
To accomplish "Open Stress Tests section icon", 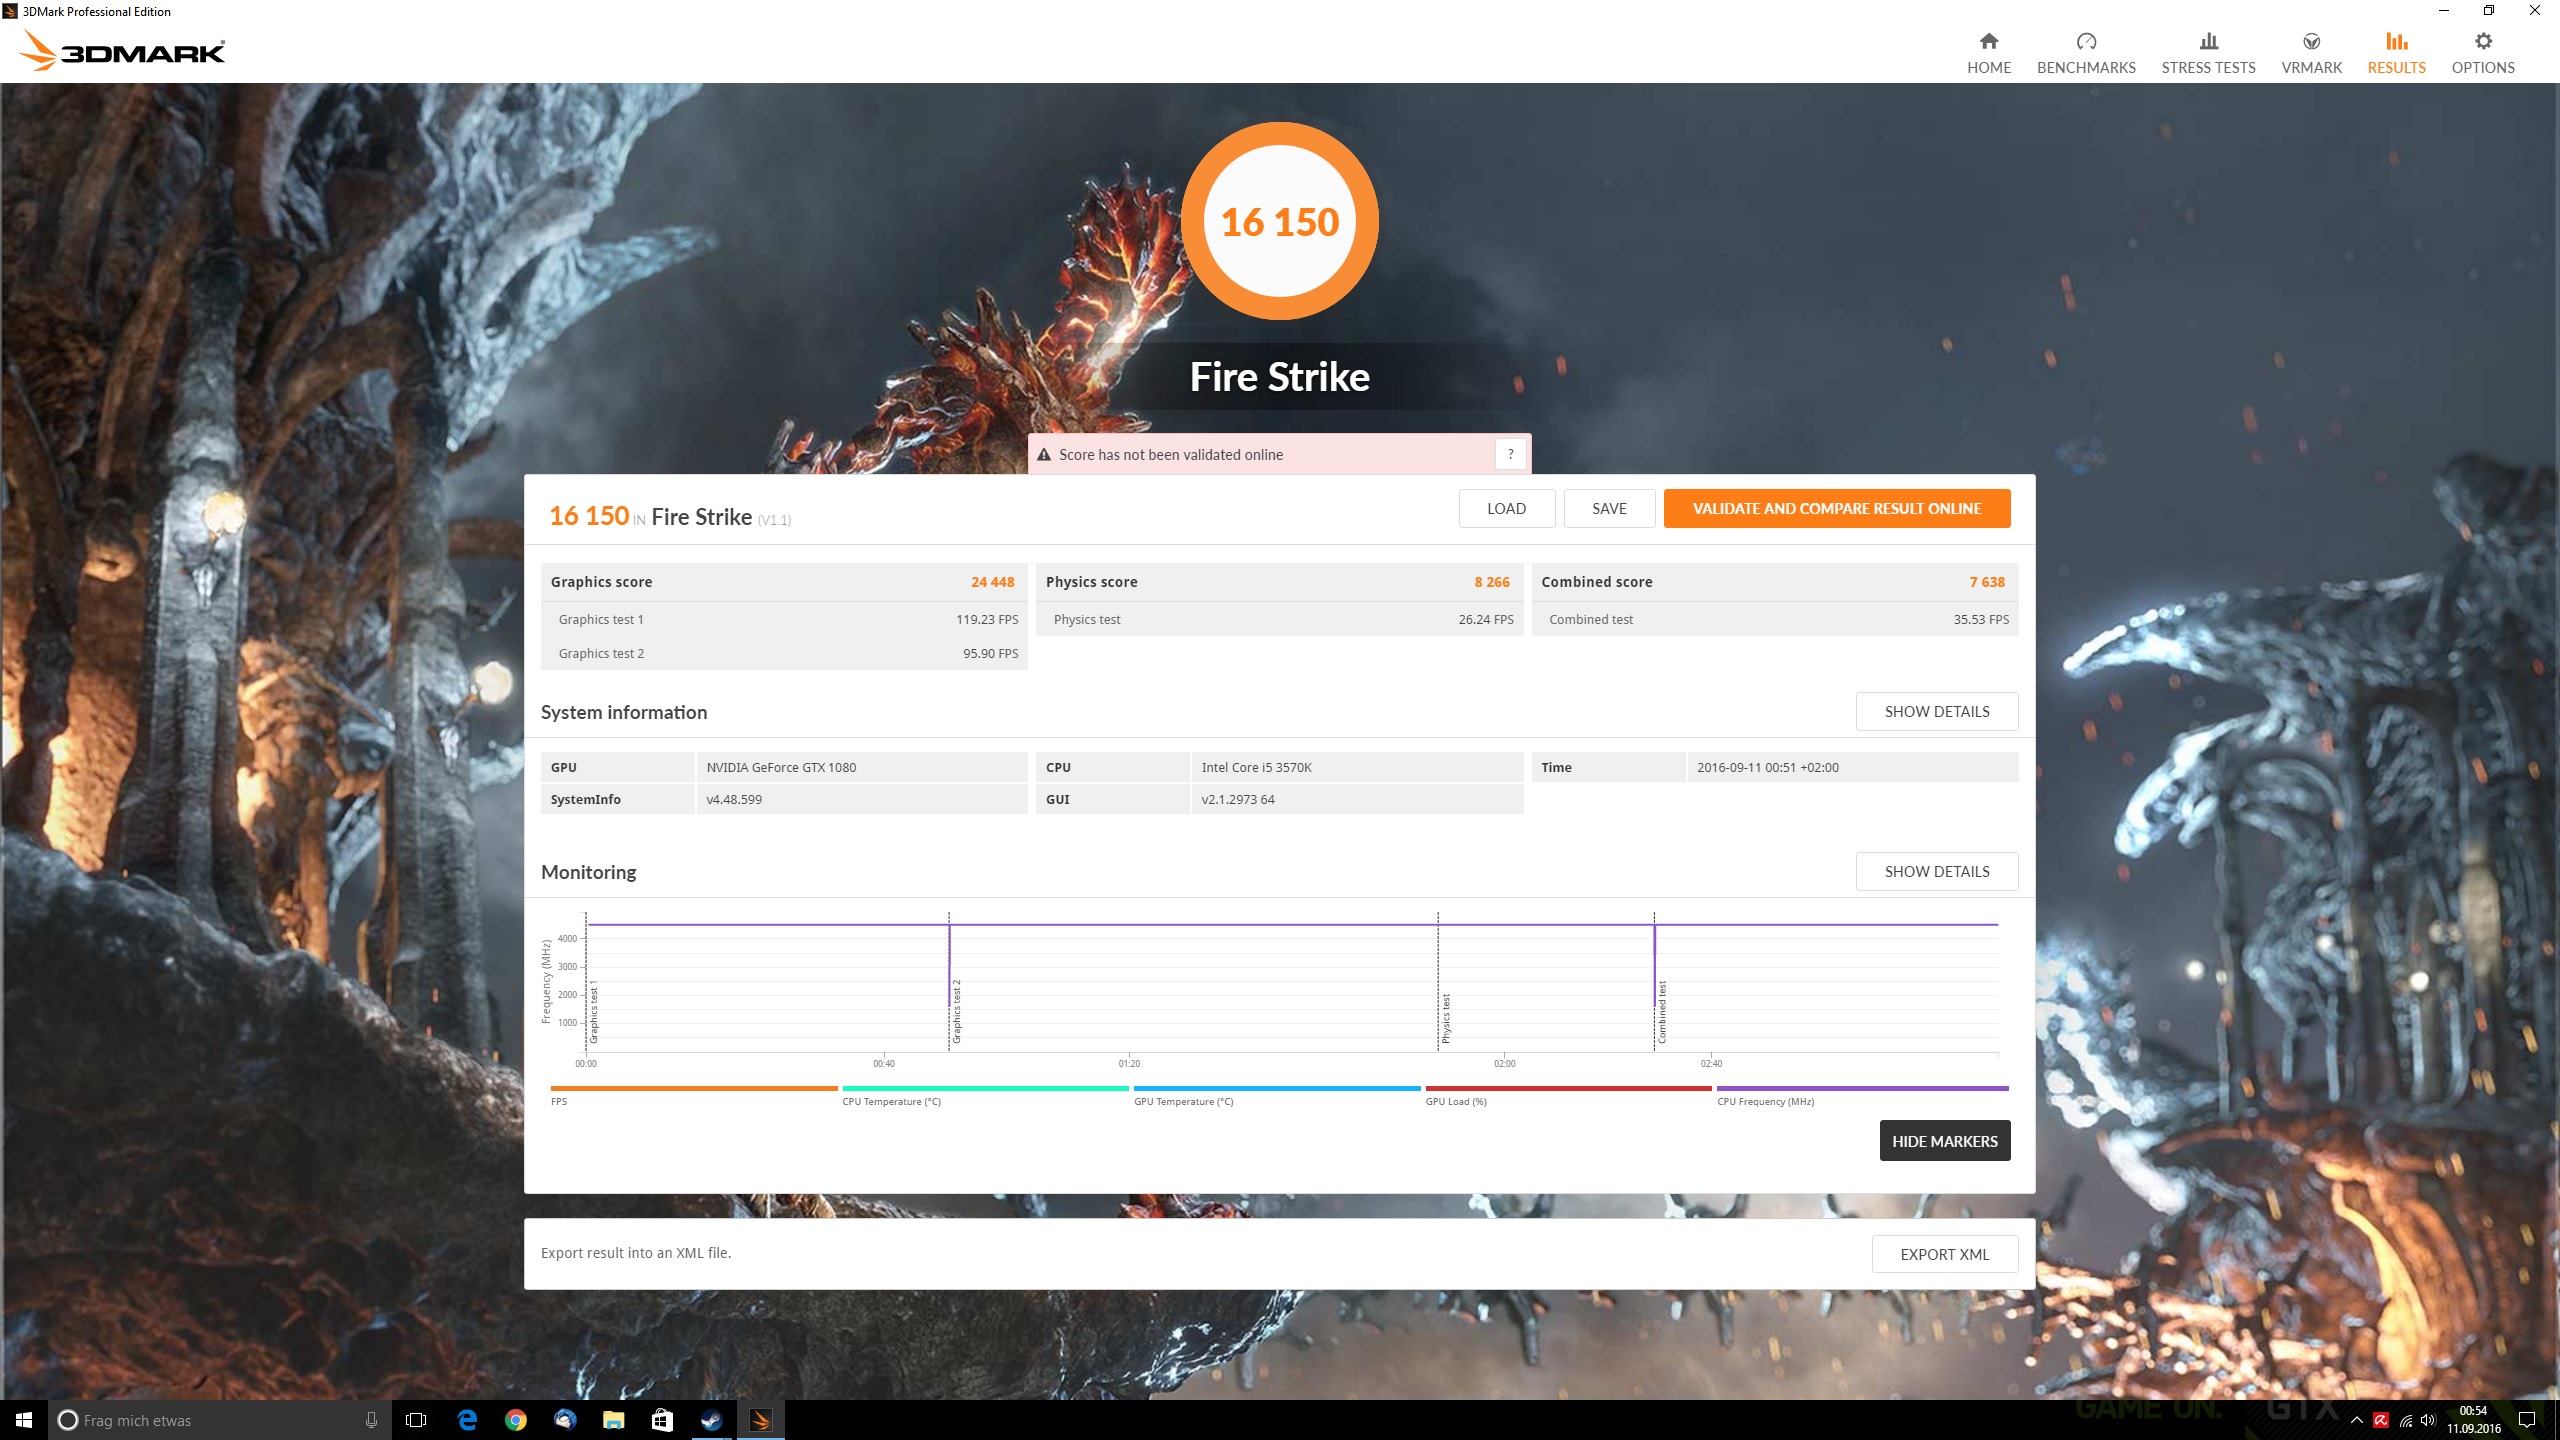I will pos(2208,42).
